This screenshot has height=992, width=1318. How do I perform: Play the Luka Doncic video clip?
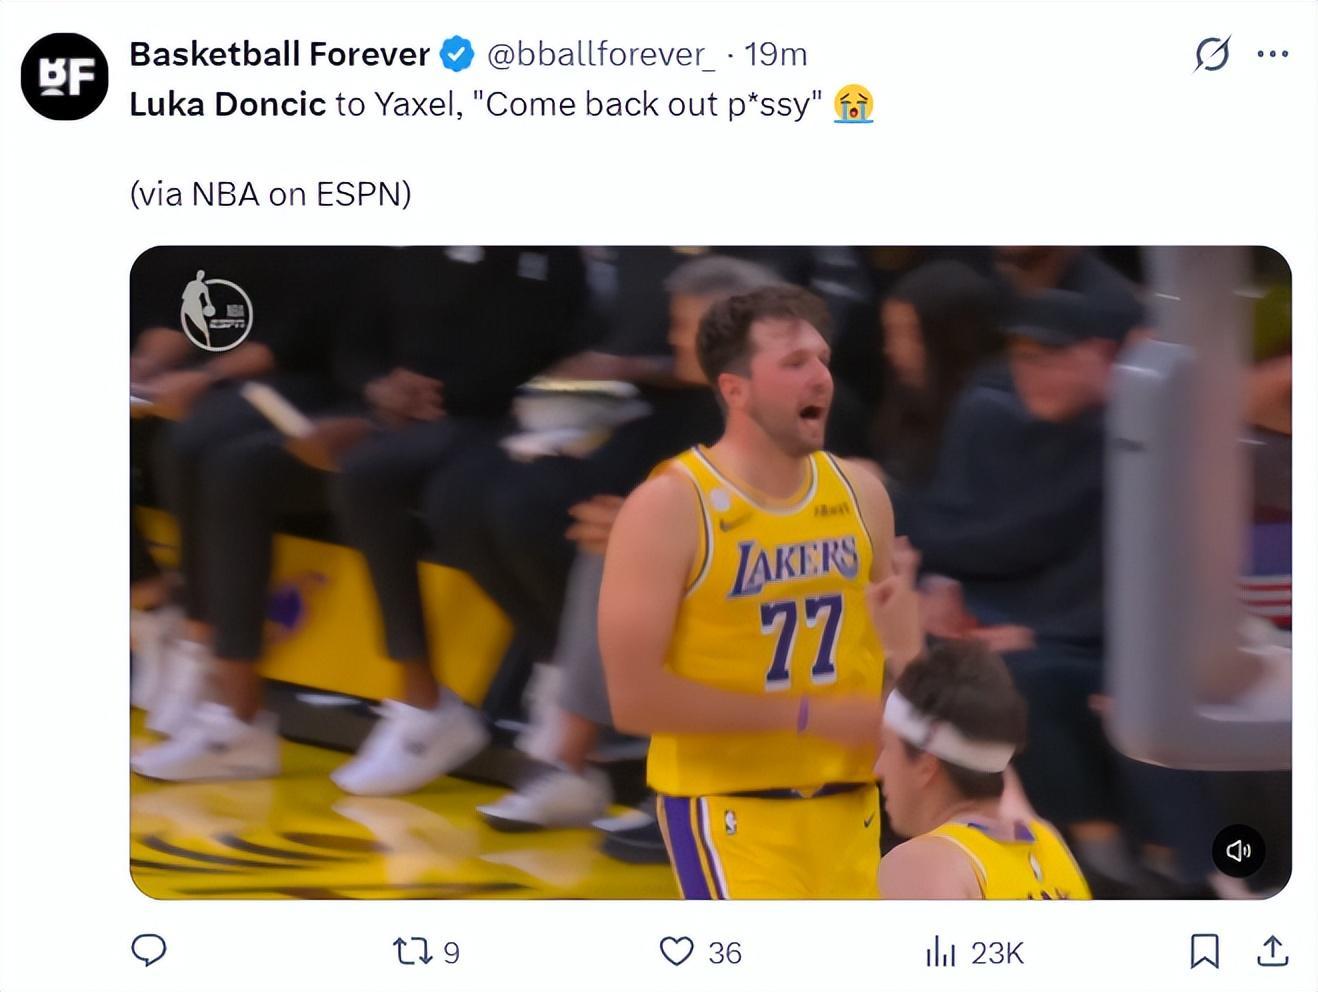[710, 572]
